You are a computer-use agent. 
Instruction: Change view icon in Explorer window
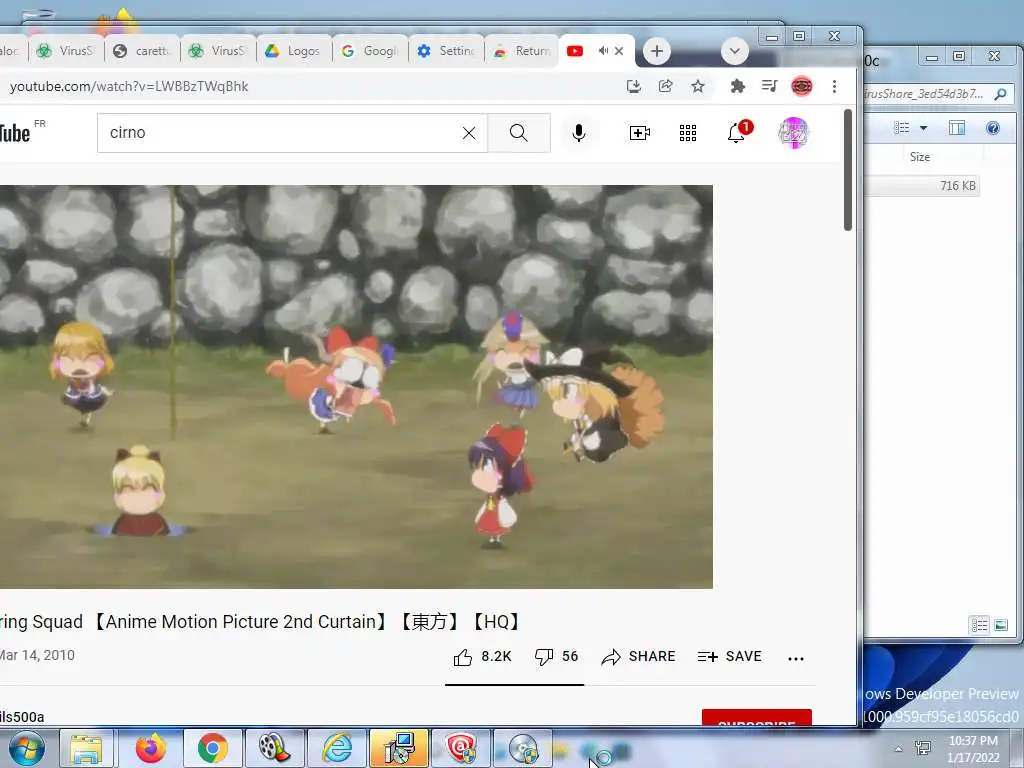[902, 128]
